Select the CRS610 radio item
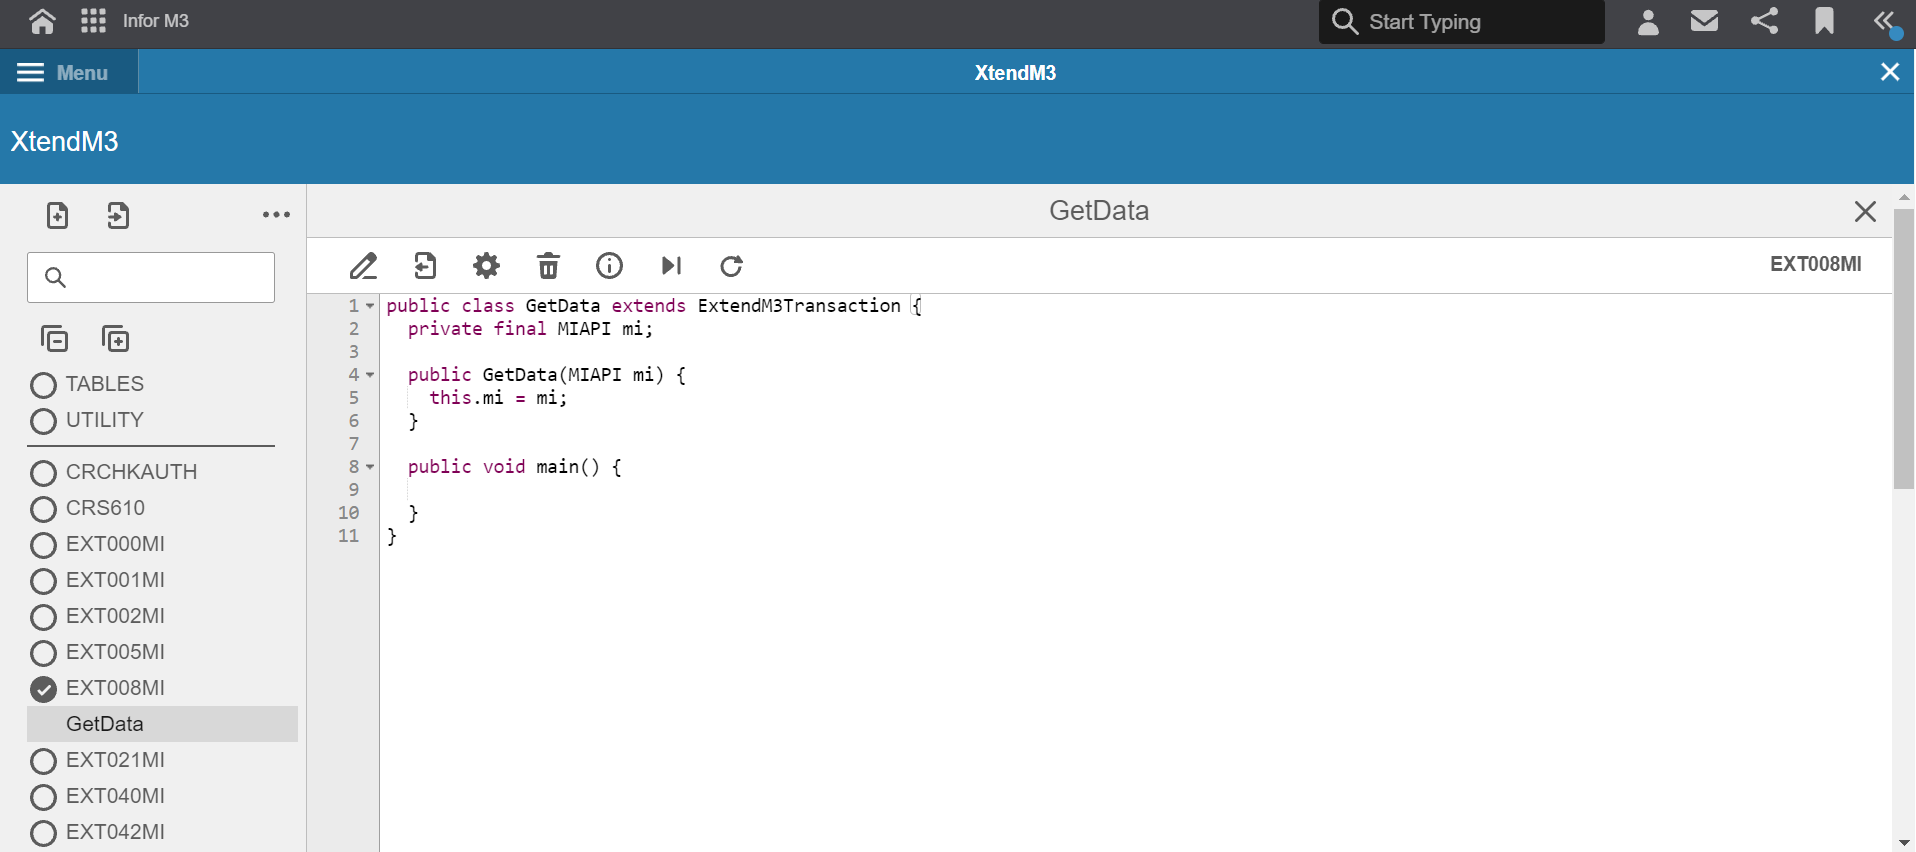 point(43,509)
